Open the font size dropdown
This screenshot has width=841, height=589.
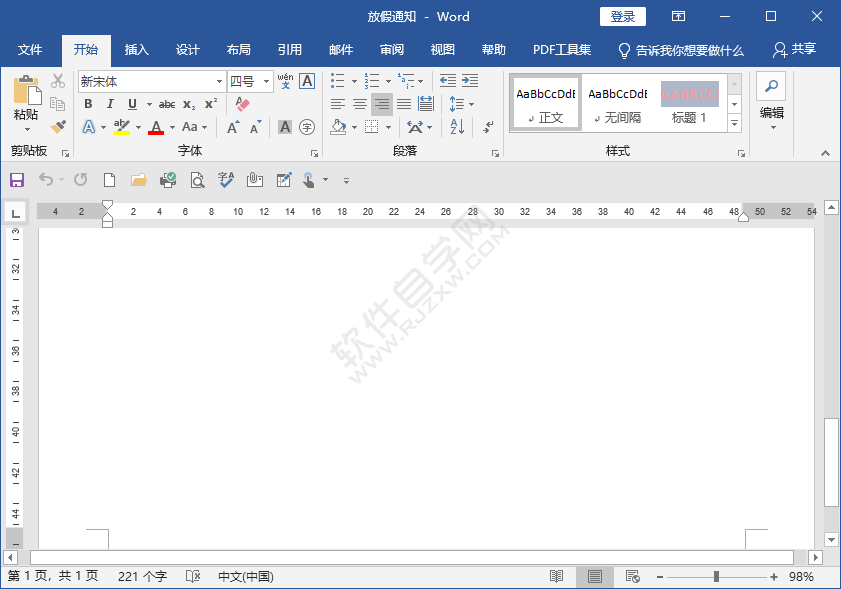pos(266,81)
